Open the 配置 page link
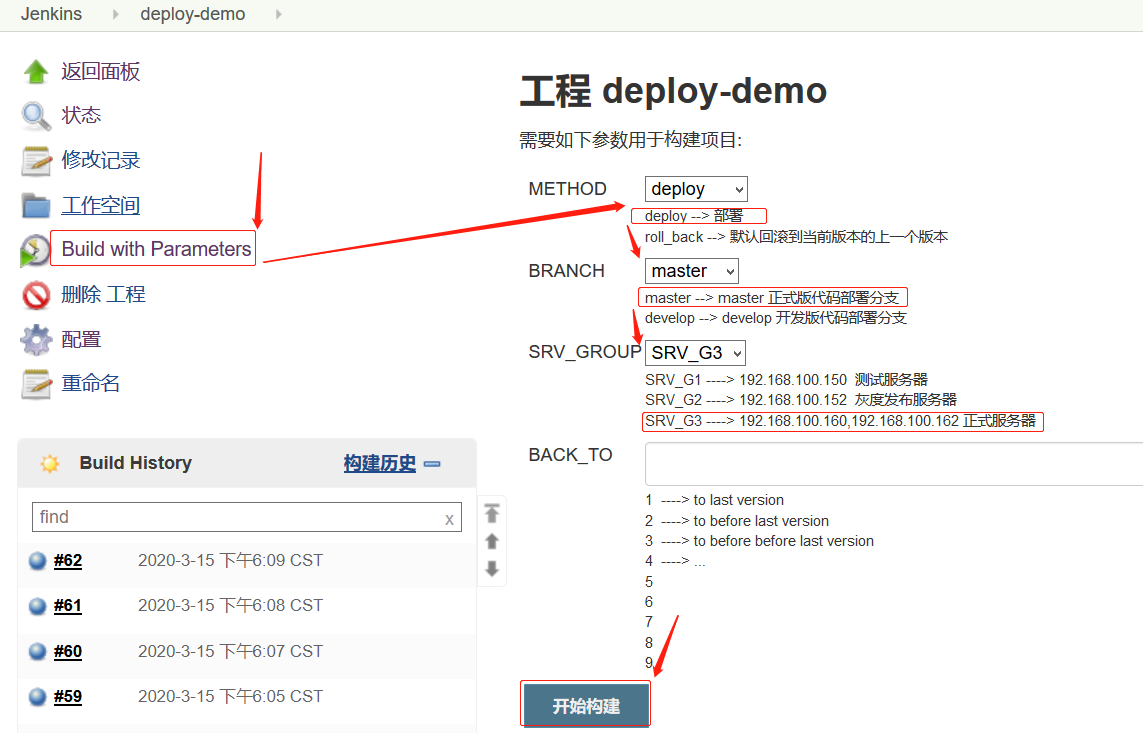Screen dimensions: 1143x733 (x=81, y=340)
